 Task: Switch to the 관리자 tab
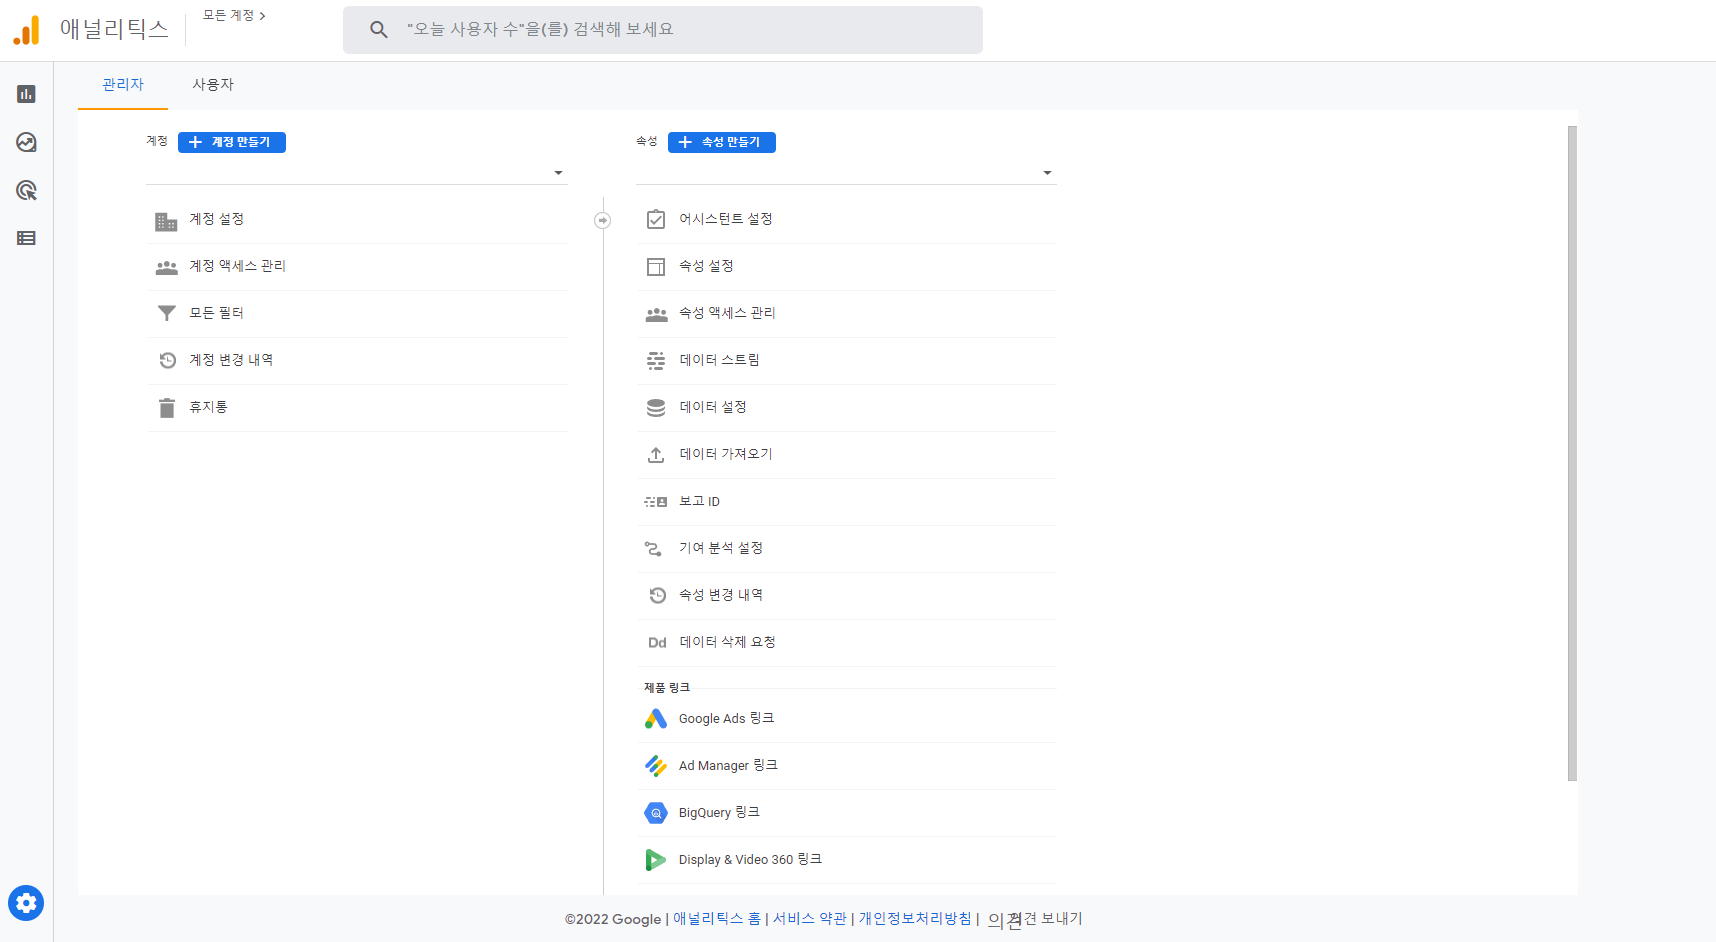click(x=123, y=85)
